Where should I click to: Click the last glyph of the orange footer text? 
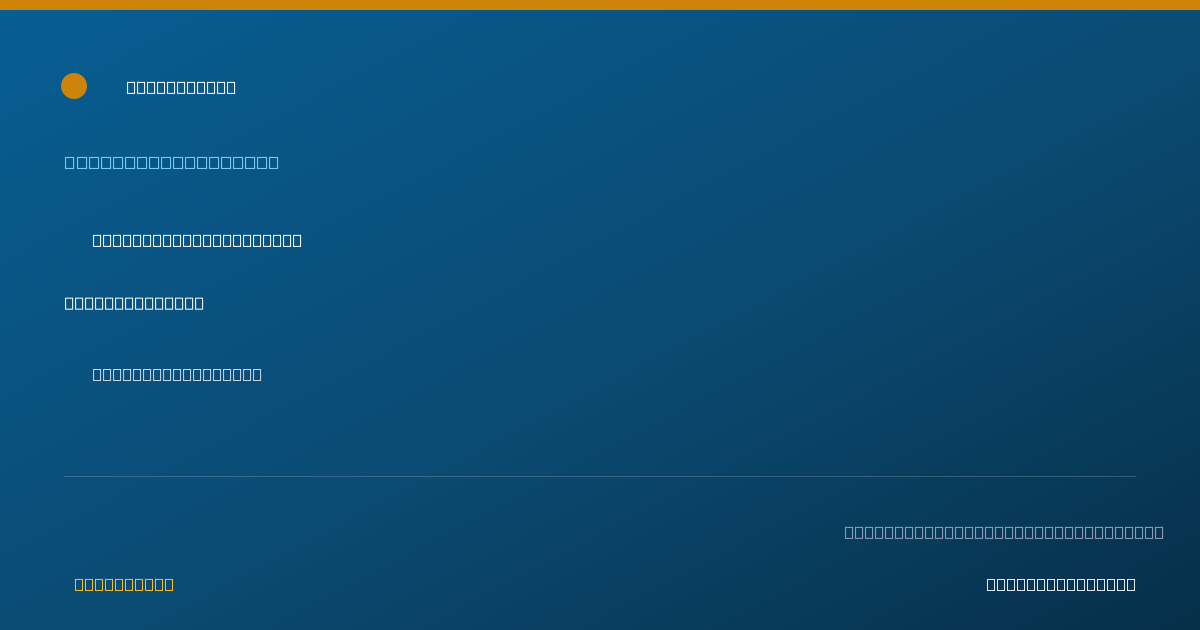coord(169,584)
